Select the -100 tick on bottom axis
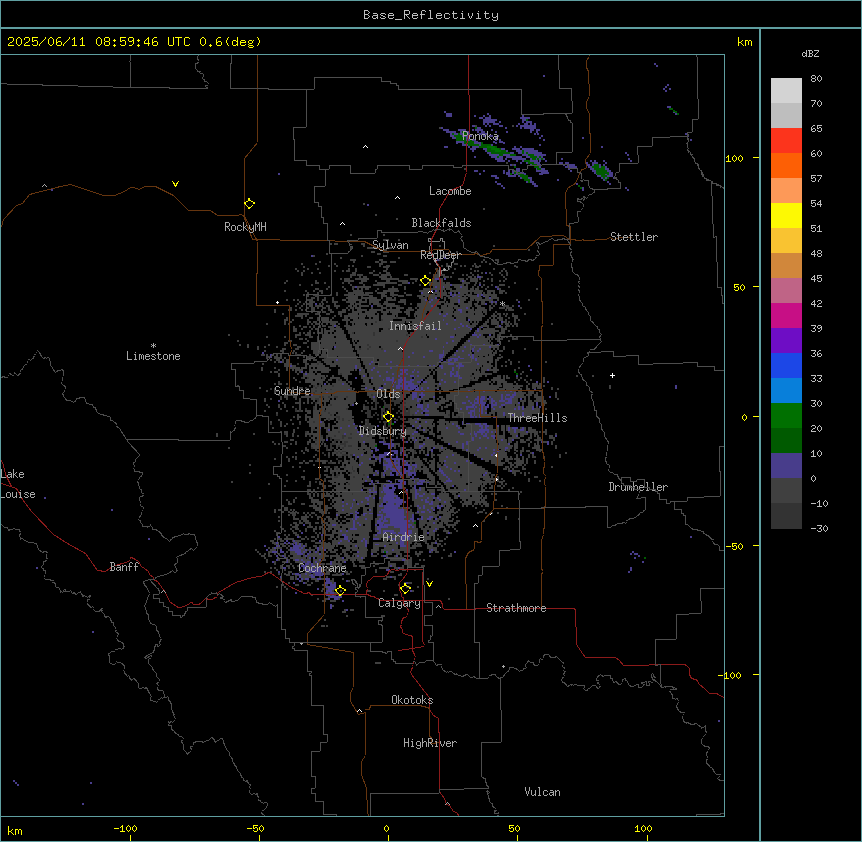862x842 pixels. (x=125, y=828)
